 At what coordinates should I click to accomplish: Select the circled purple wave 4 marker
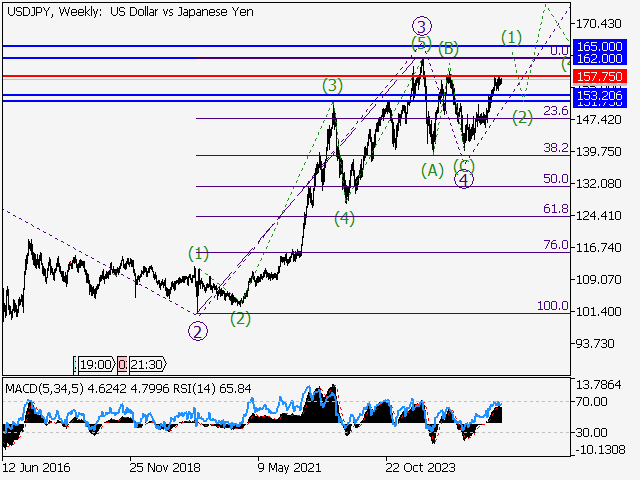pos(464,180)
